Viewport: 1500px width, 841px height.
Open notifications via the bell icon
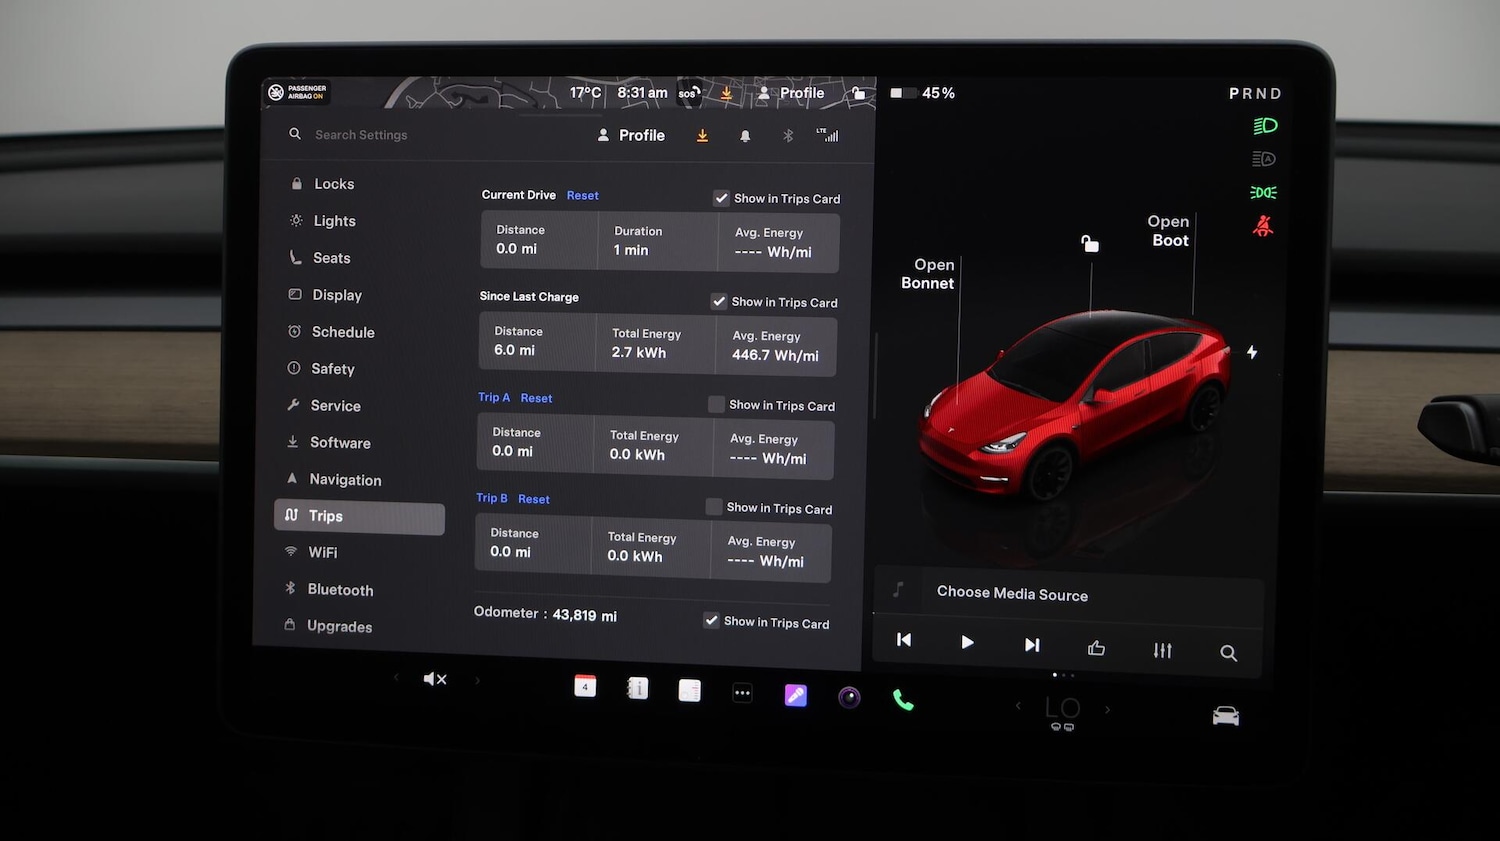pyautogui.click(x=745, y=135)
